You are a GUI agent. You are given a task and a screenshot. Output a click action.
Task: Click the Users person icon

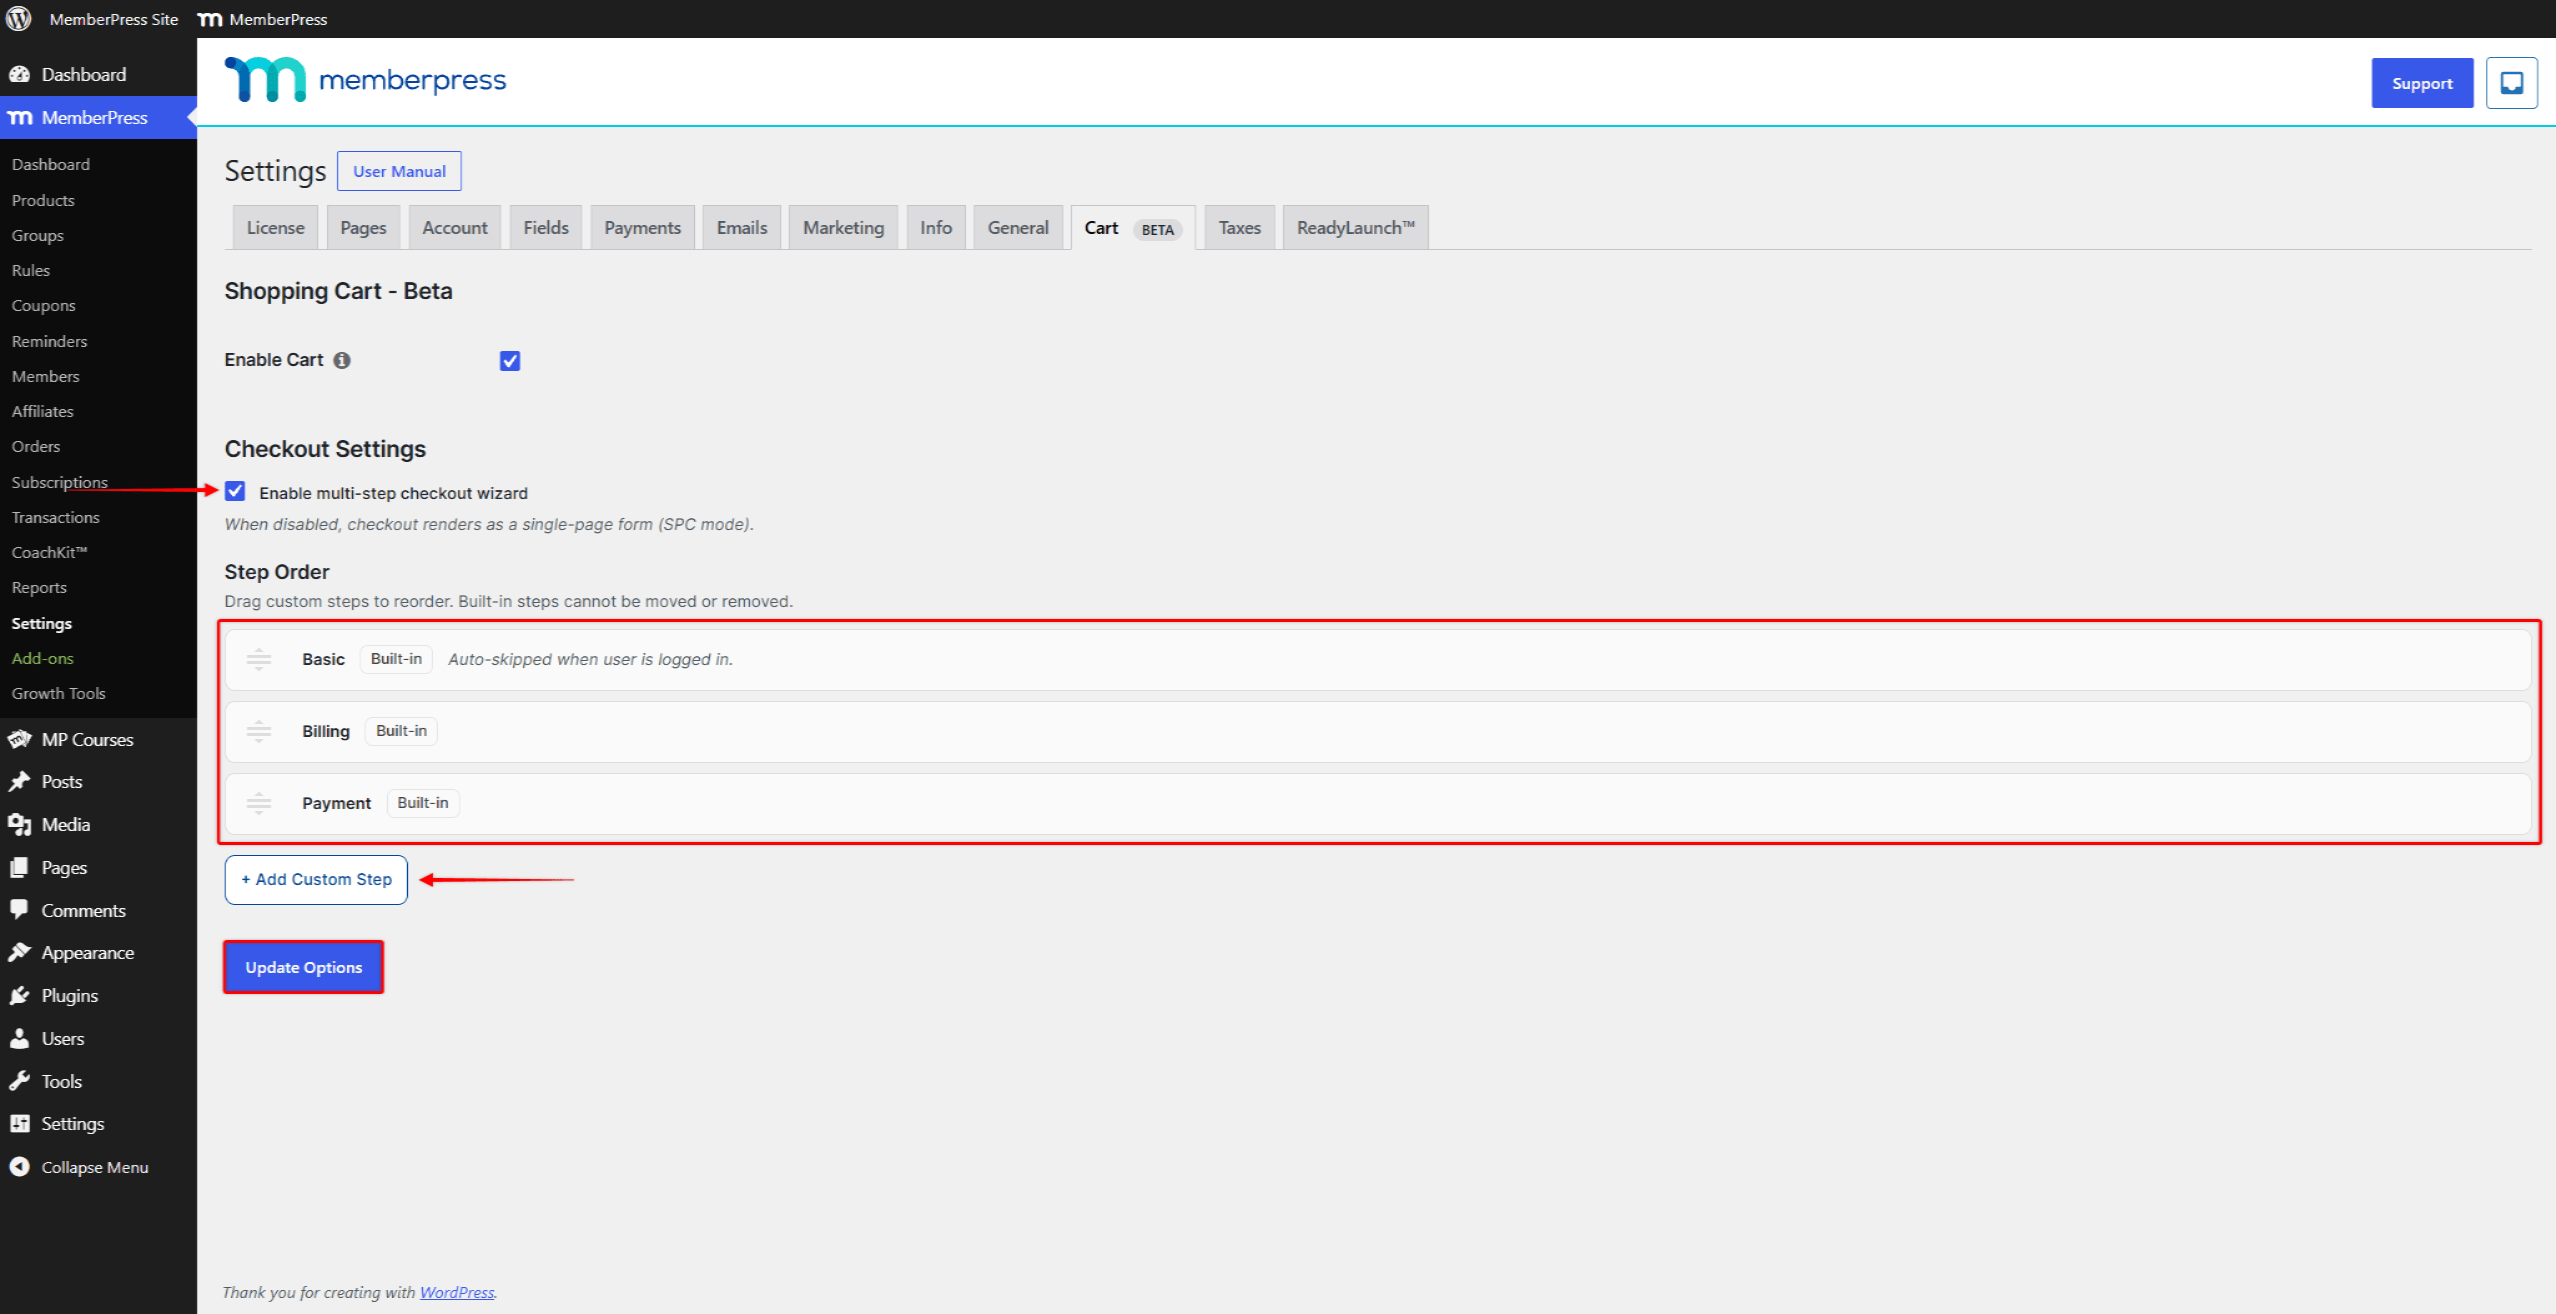(x=19, y=1038)
